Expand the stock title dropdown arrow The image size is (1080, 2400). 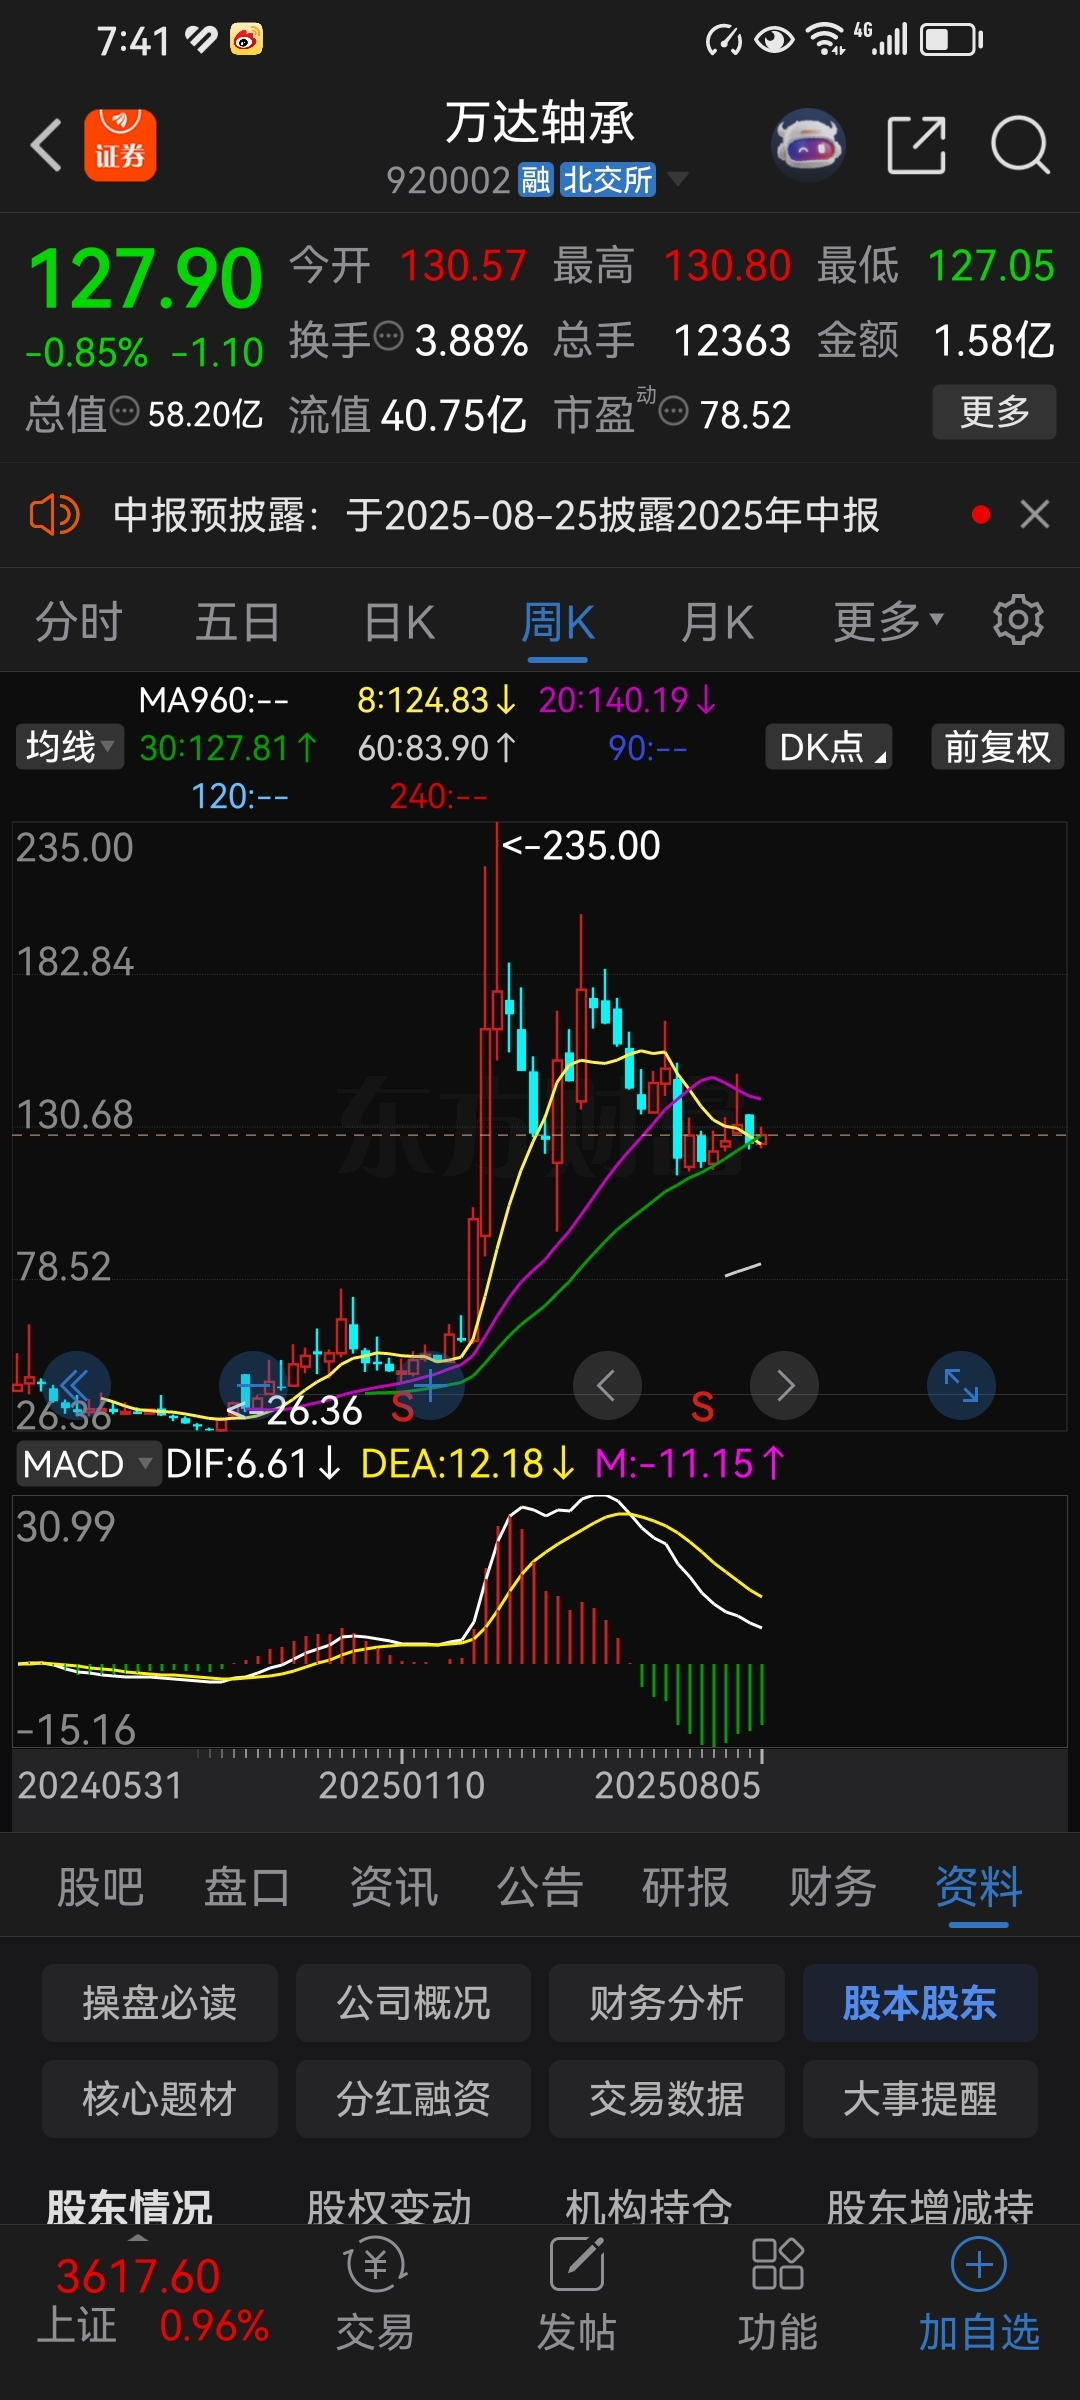click(677, 179)
